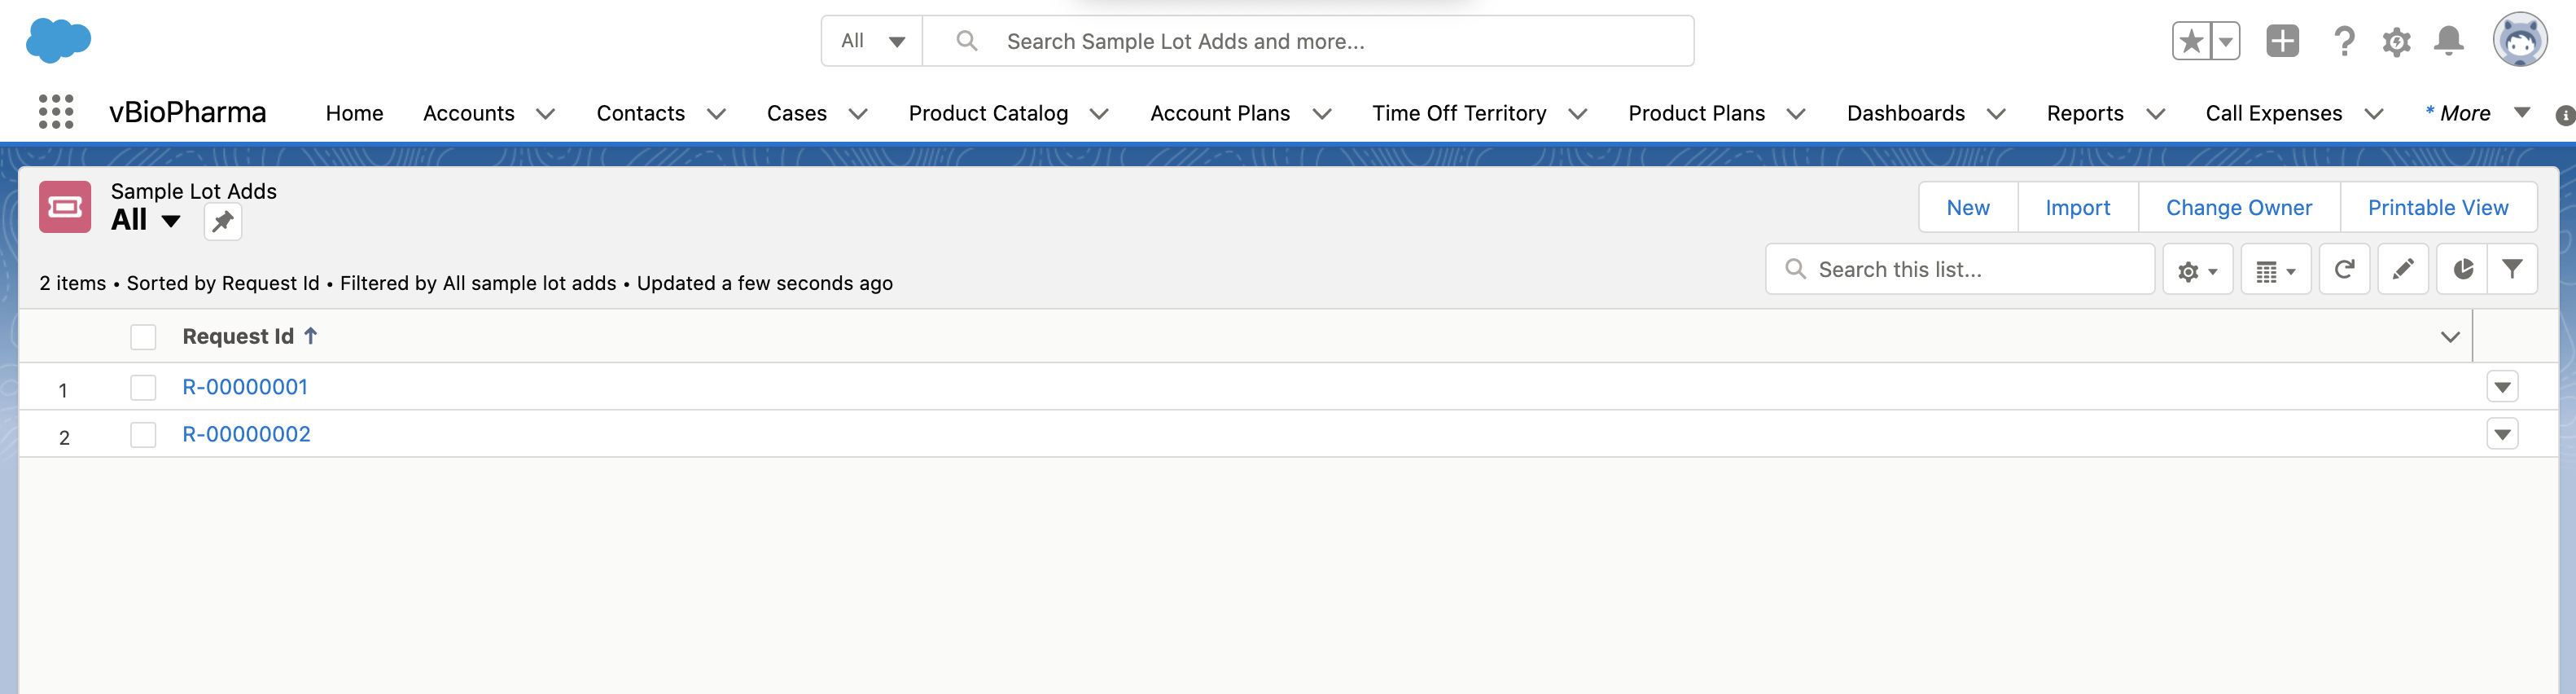The height and width of the screenshot is (694, 2576).
Task: Select all rows header checkbox
Action: (x=143, y=337)
